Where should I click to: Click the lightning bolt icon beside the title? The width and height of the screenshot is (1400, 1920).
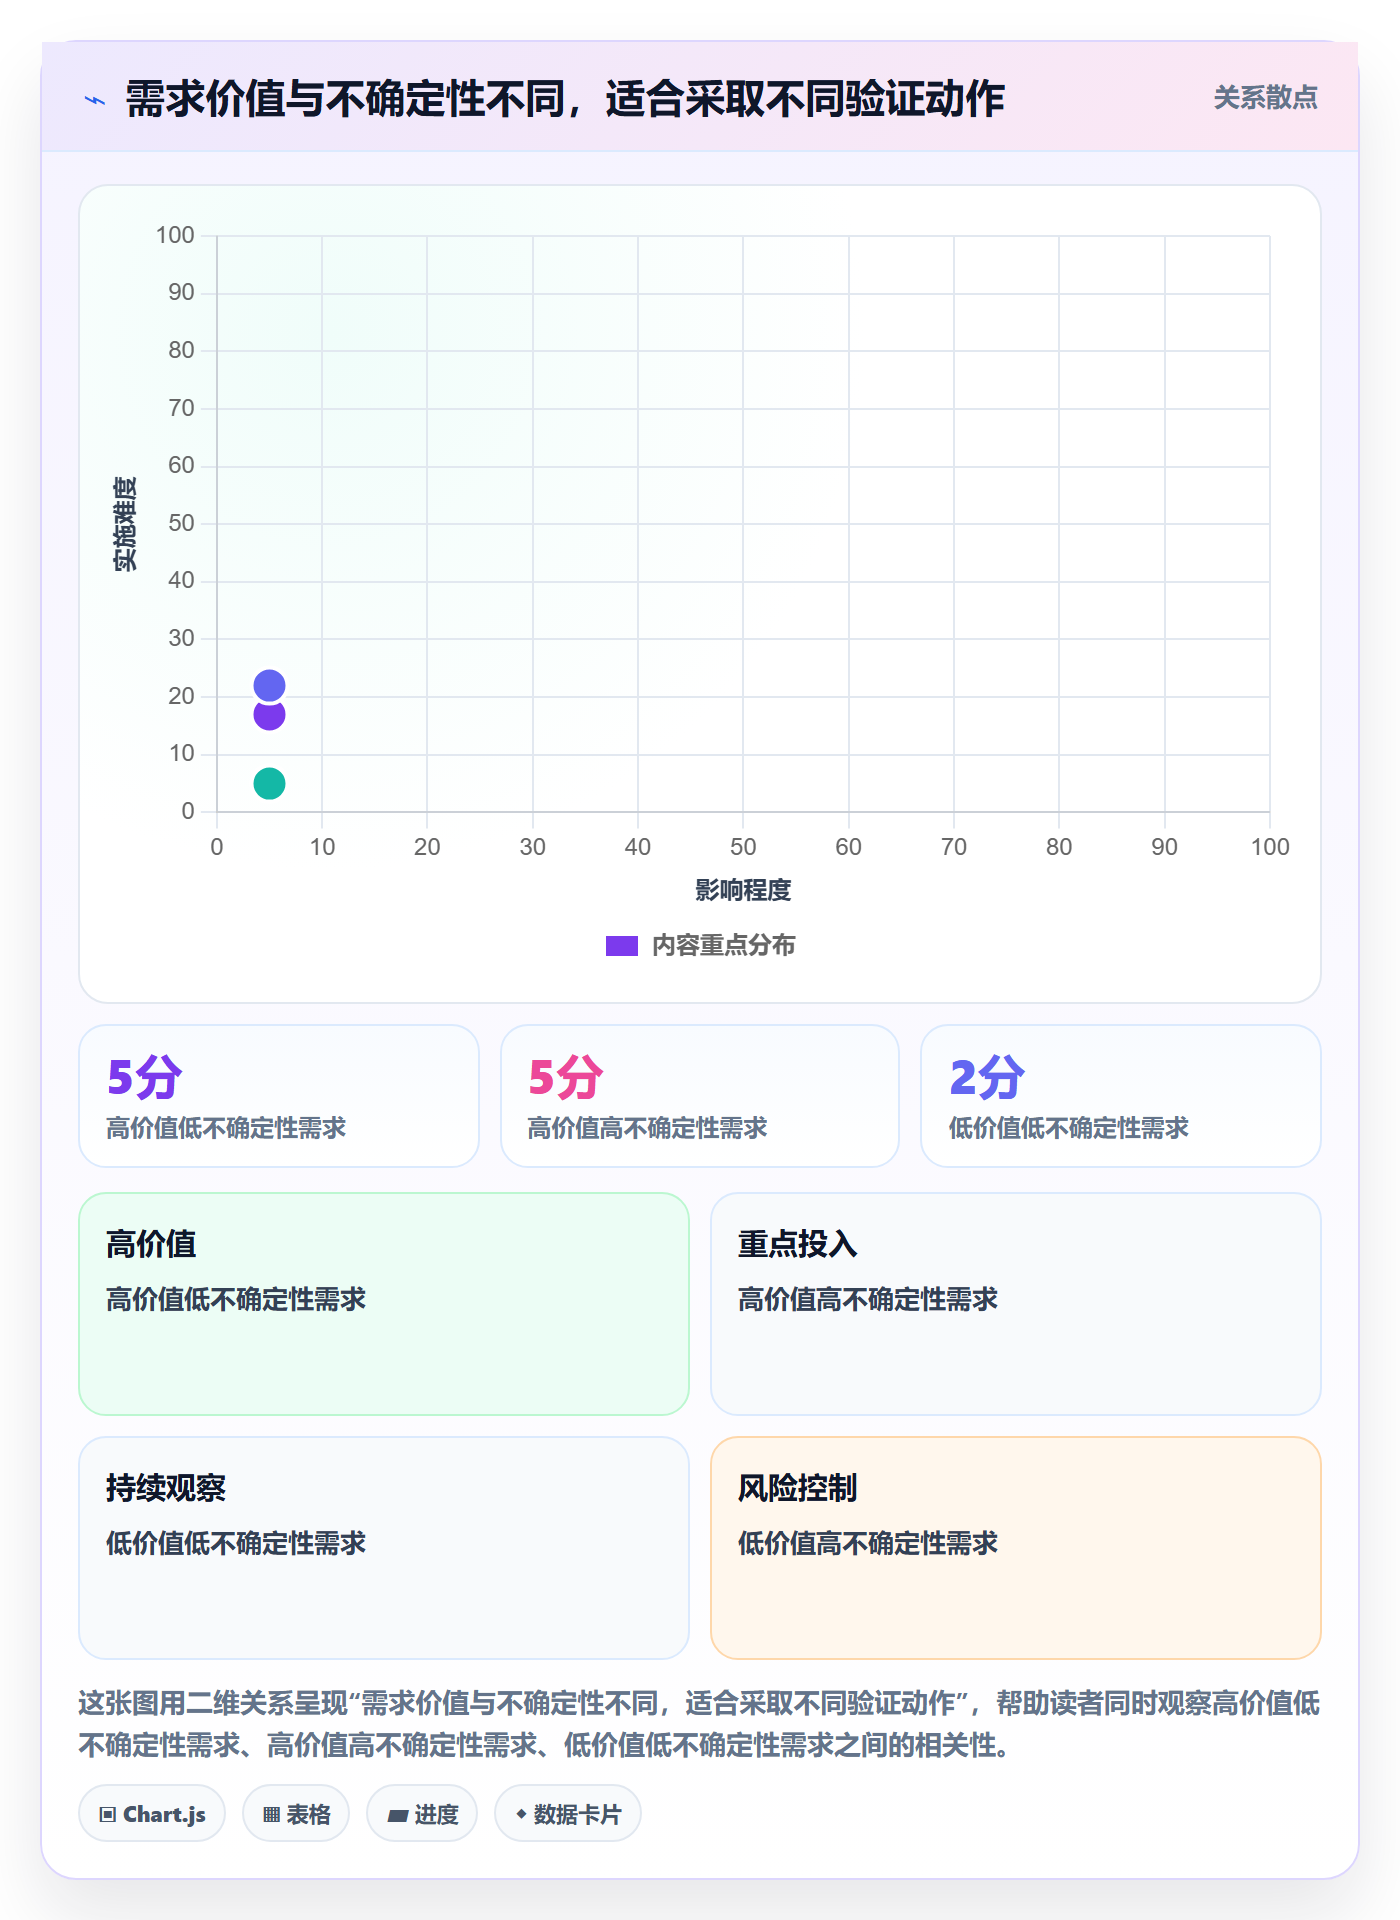click(95, 100)
